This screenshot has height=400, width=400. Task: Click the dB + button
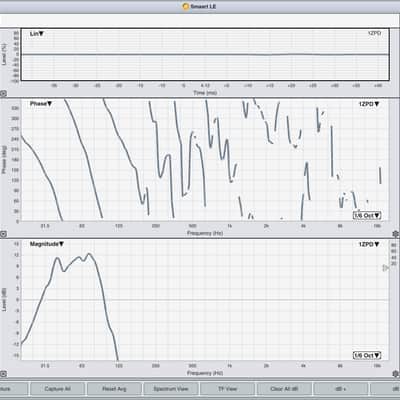coord(341,389)
